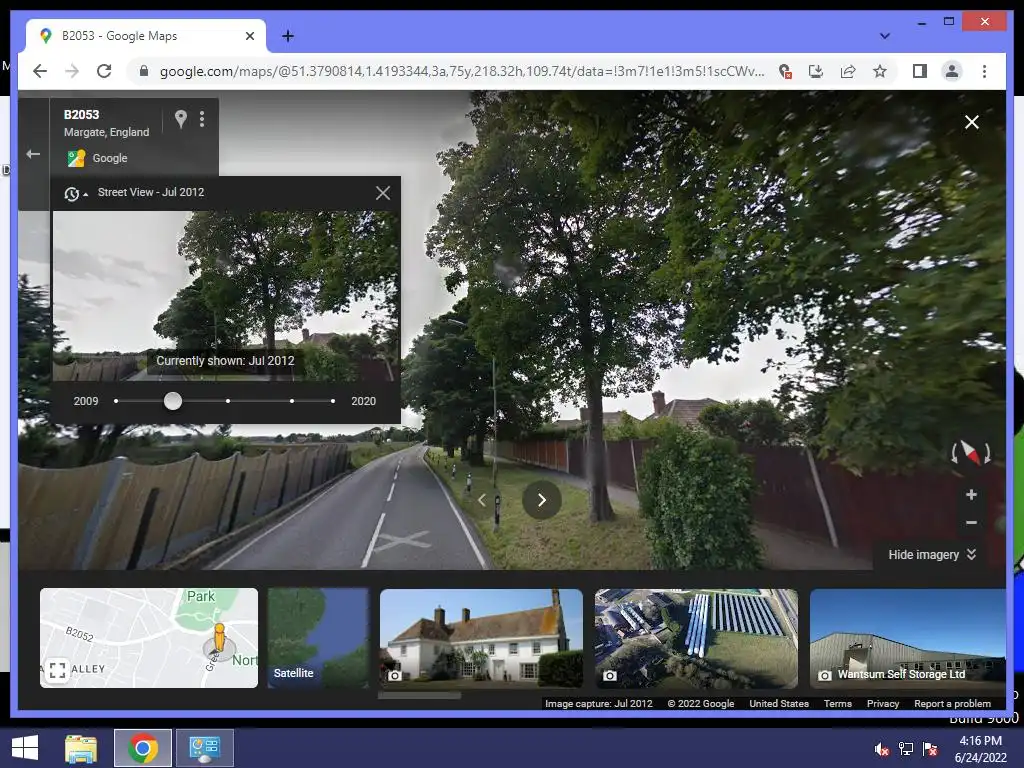The image size is (1024, 768).
Task: Select the 2020 timeline end point
Action: pyautogui.click(x=333, y=401)
